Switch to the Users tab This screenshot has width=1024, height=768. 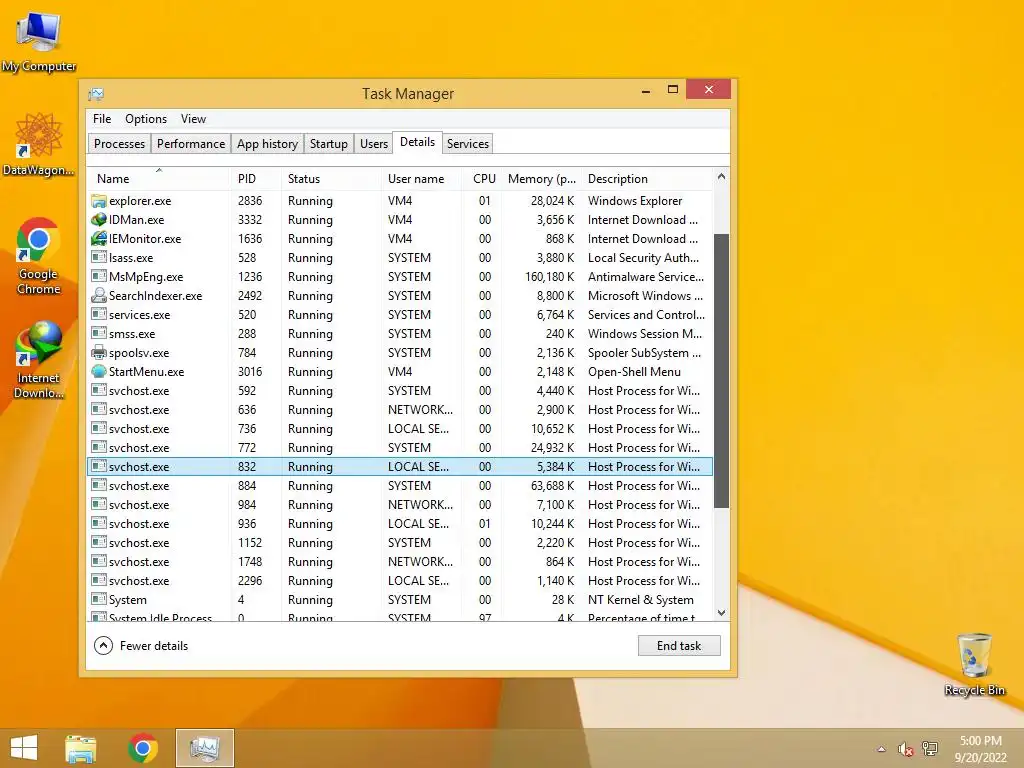coord(374,144)
